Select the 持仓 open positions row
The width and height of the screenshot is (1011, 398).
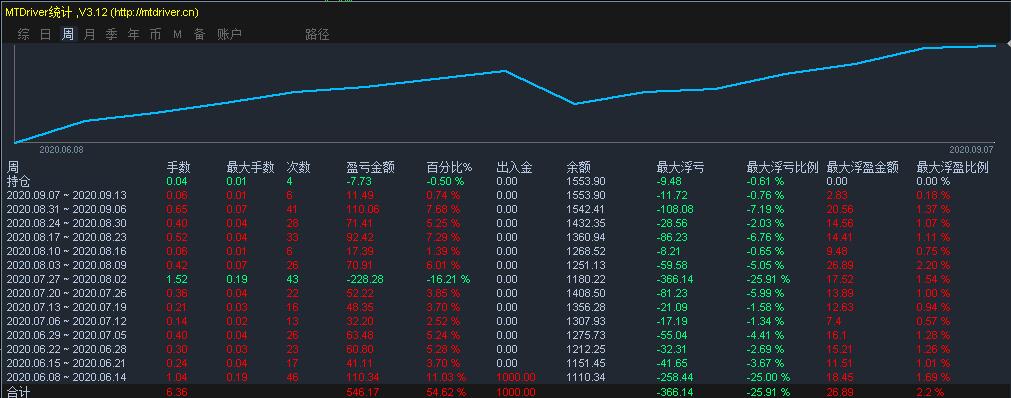coord(506,181)
